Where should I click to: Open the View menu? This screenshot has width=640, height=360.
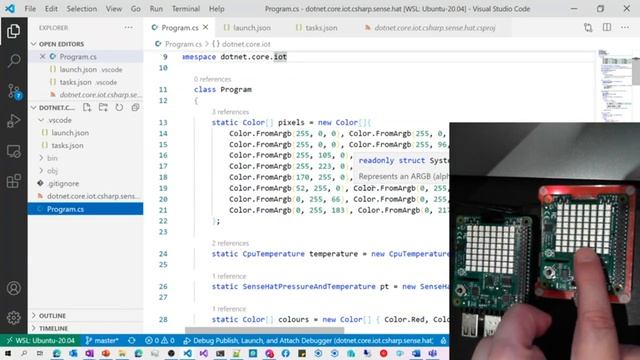click(x=113, y=9)
